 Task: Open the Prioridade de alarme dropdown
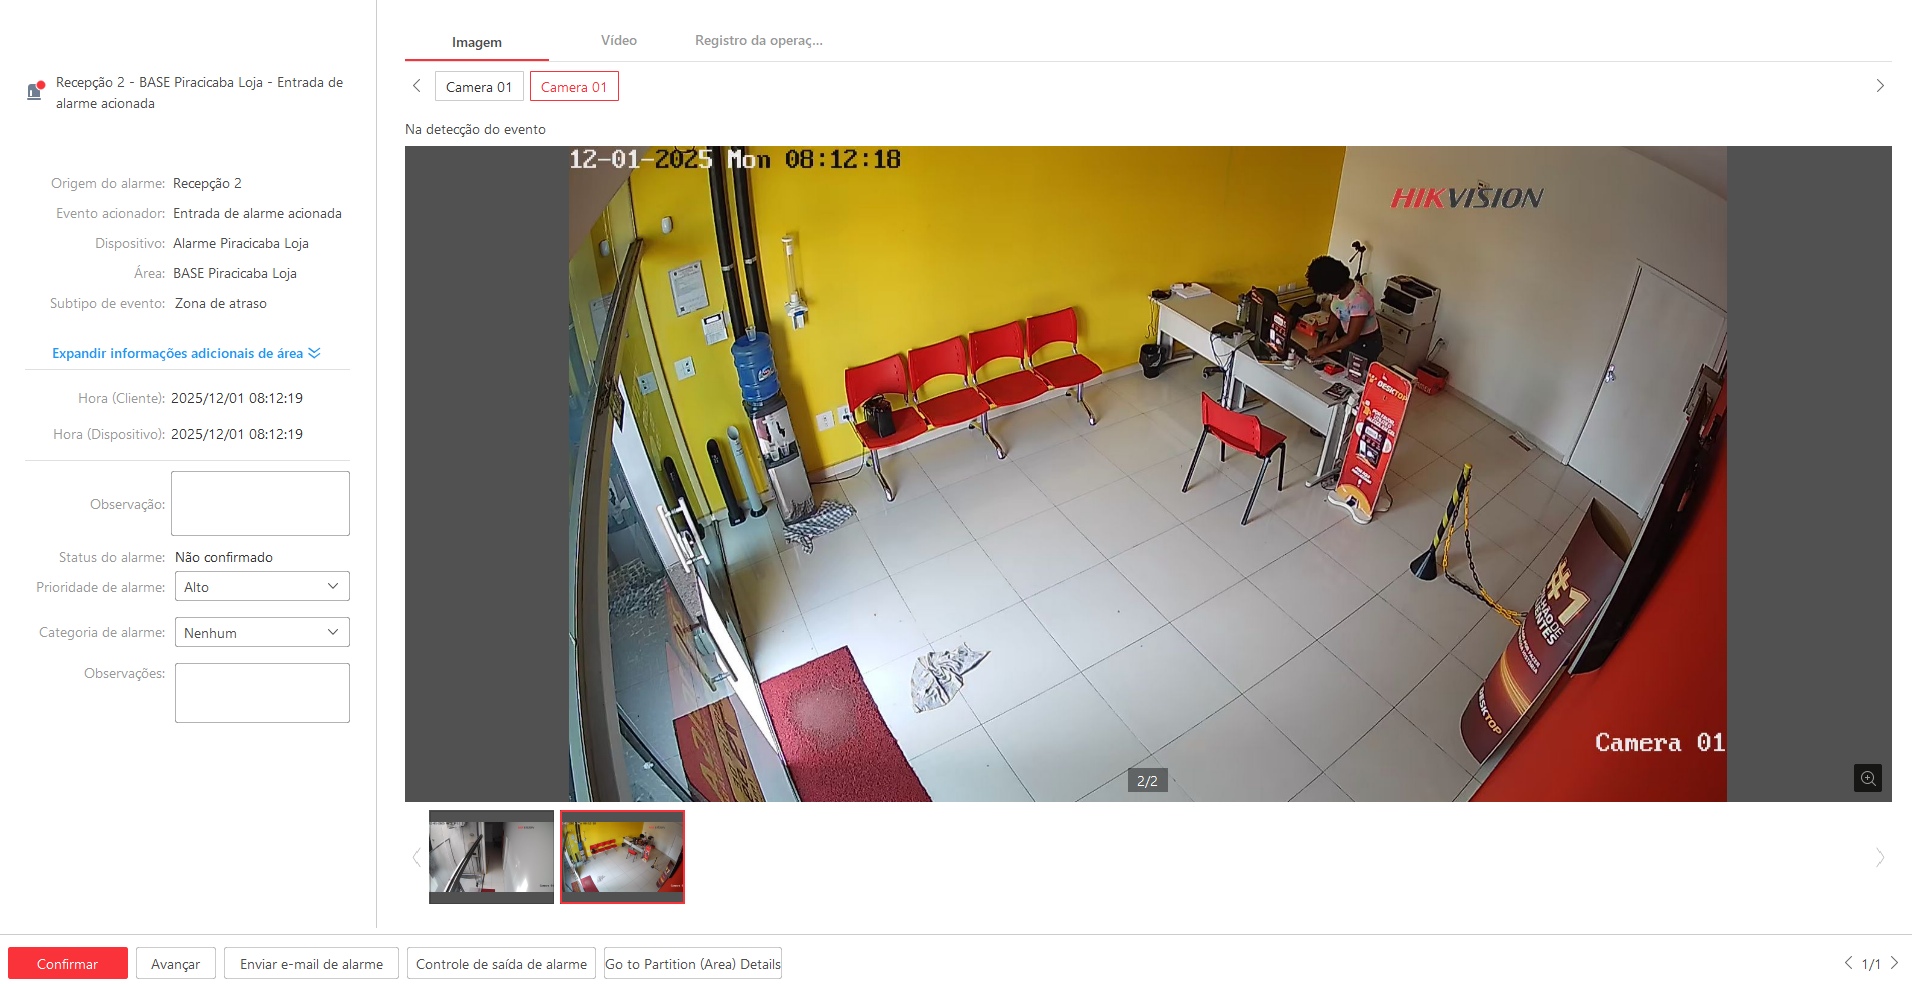pos(262,587)
